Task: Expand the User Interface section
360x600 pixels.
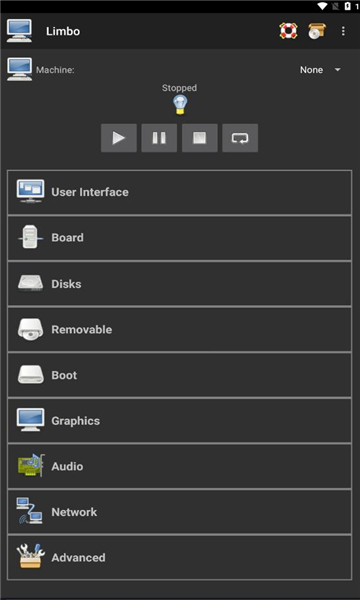Action: (179, 192)
